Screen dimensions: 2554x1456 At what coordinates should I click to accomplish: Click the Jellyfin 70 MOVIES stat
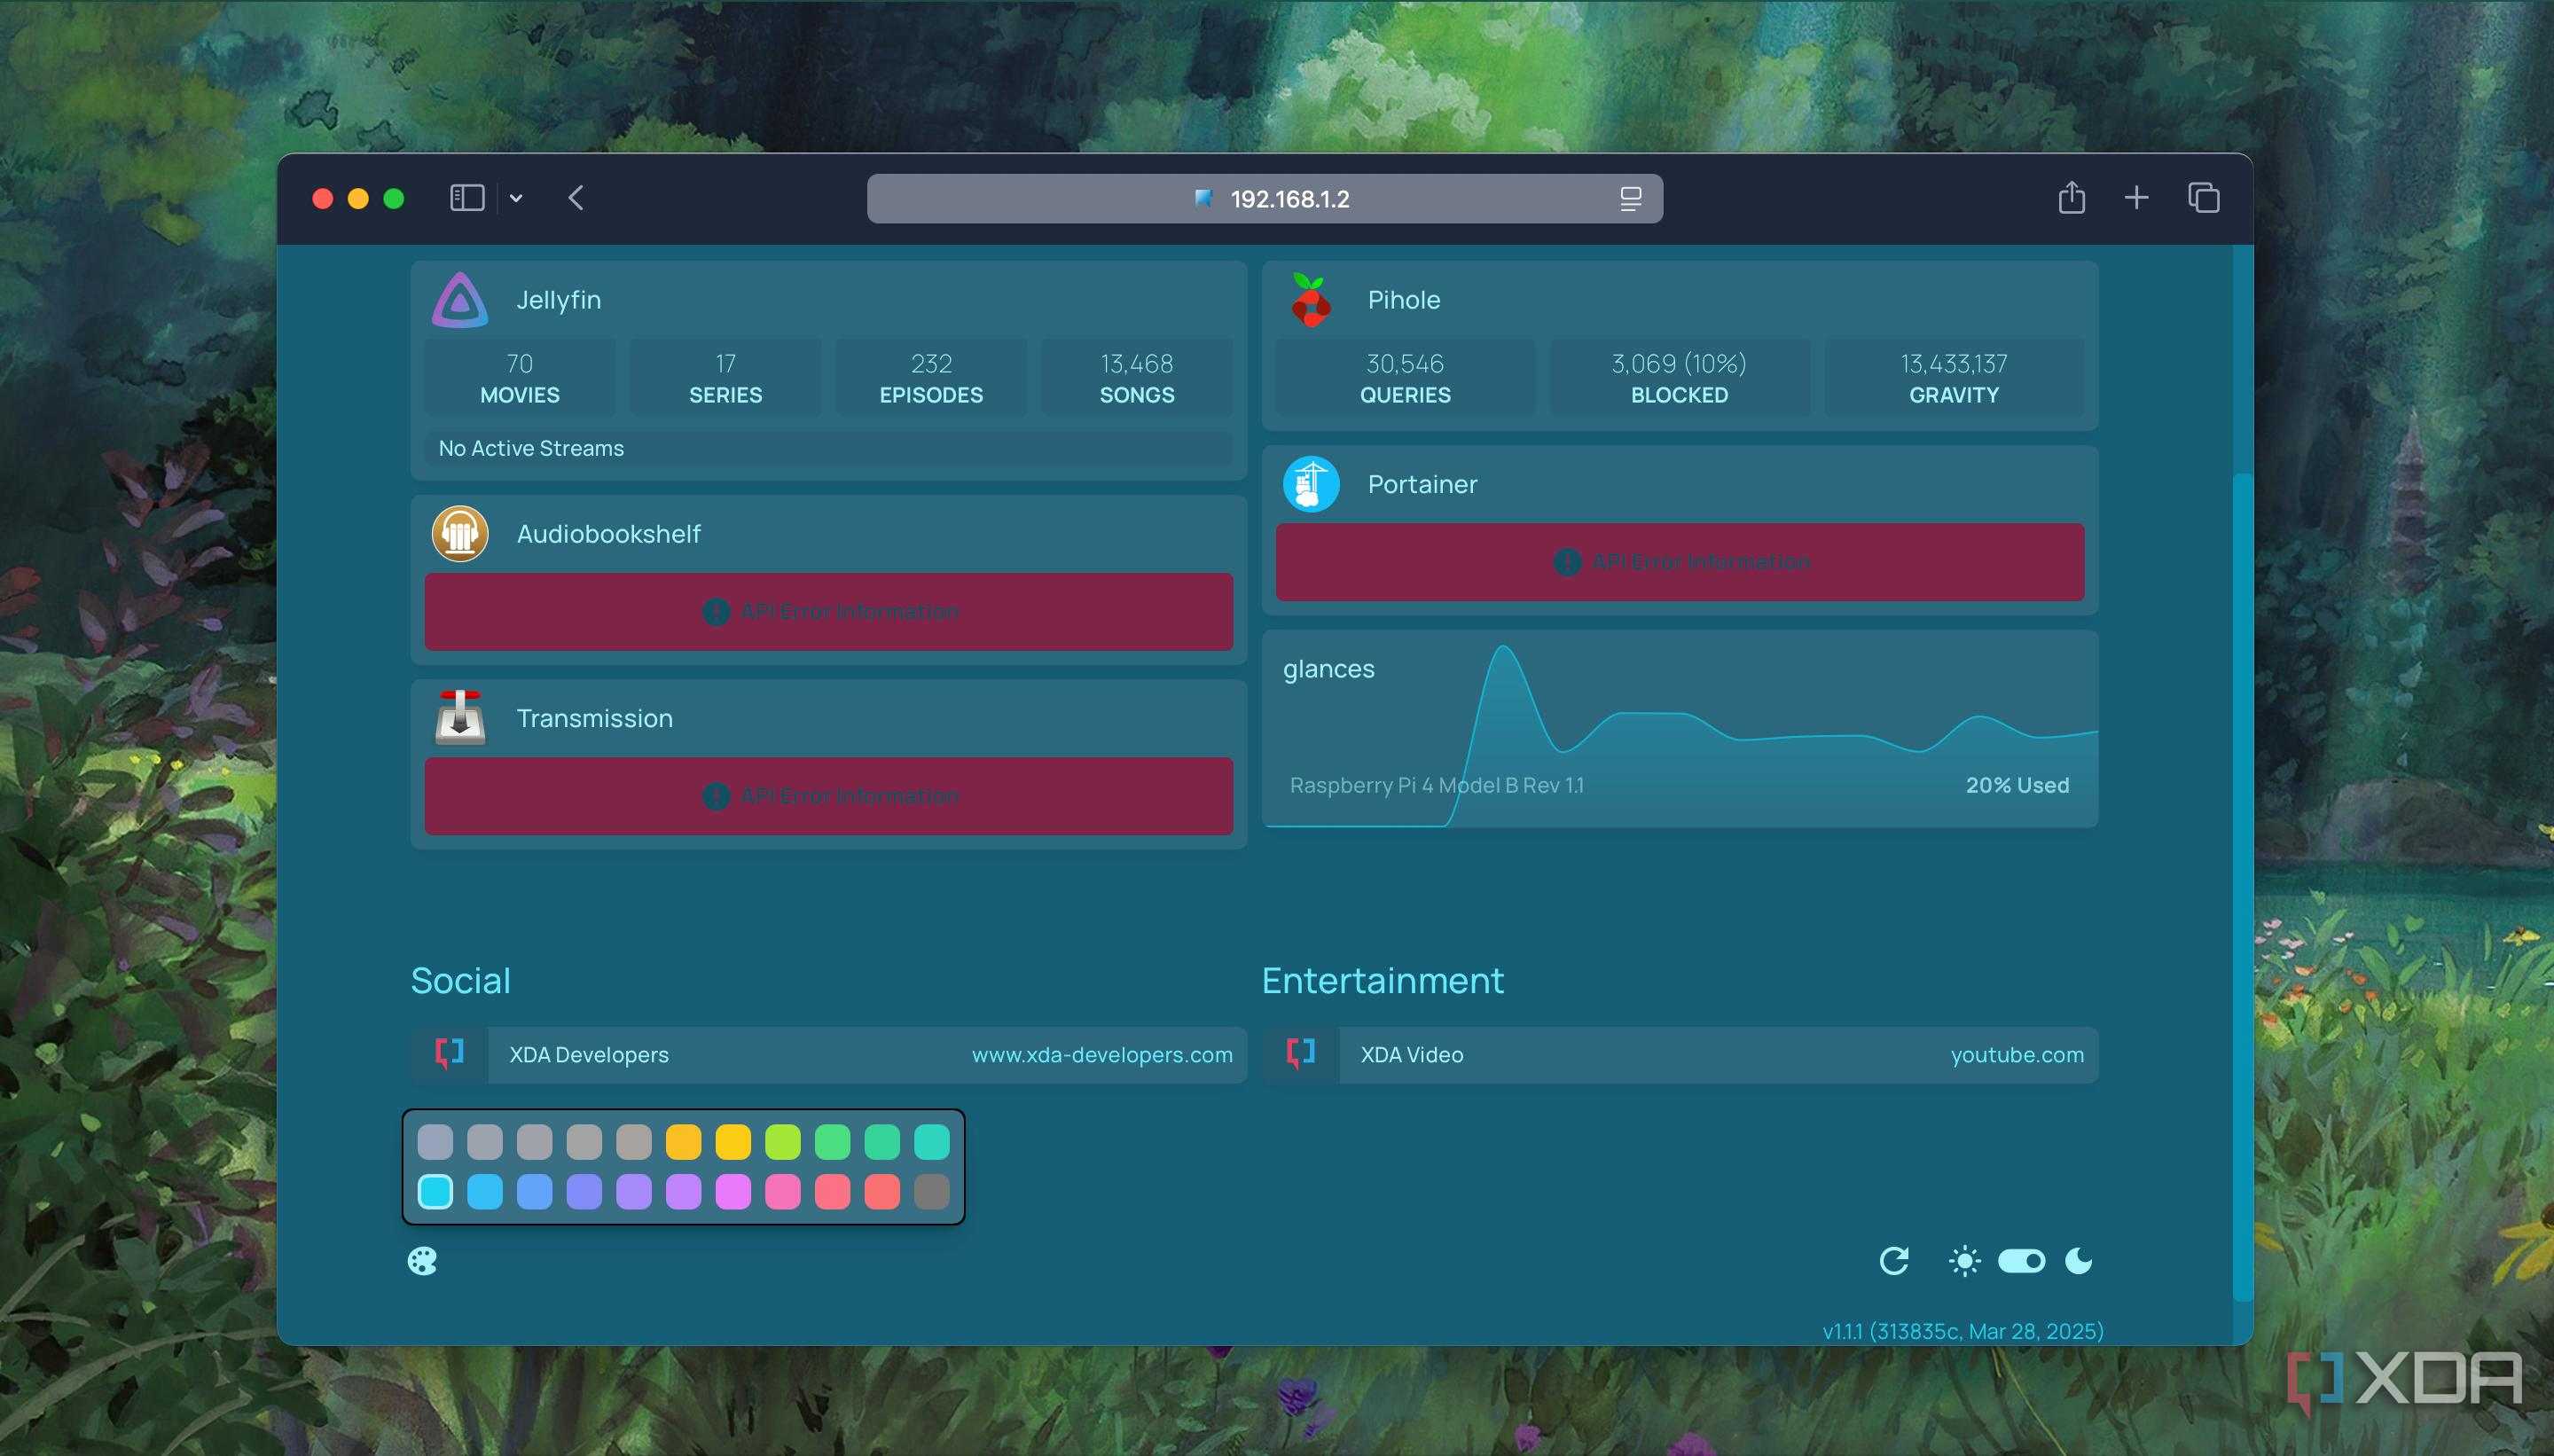(x=520, y=378)
